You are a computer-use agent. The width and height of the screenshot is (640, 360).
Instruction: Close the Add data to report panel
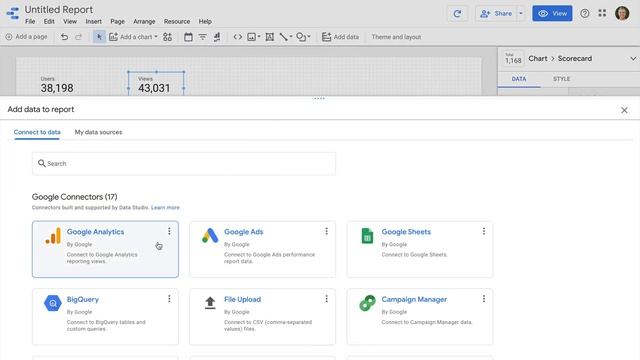[x=624, y=110]
